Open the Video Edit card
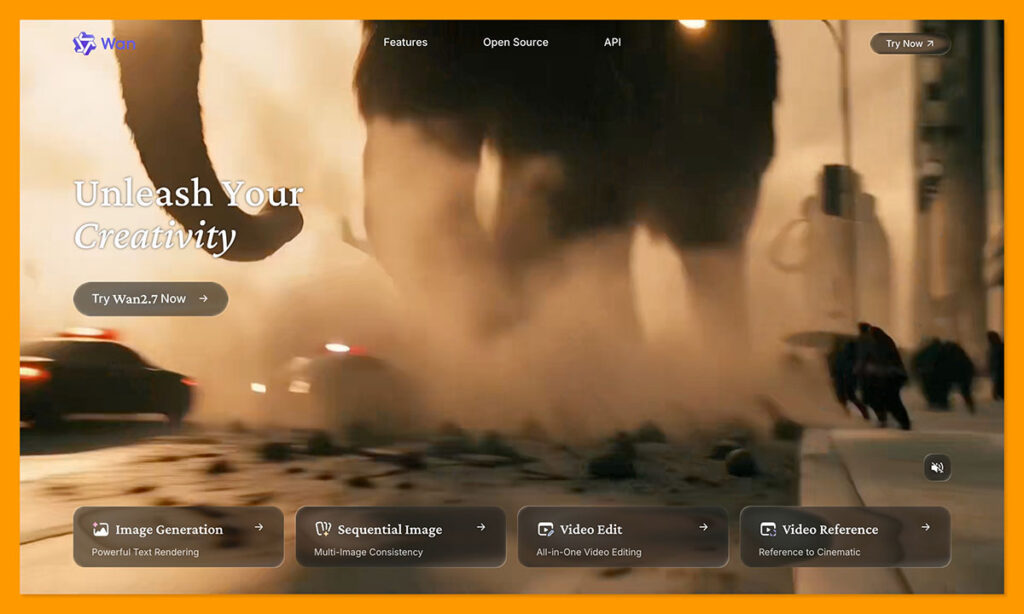This screenshot has height=614, width=1024. [x=622, y=537]
